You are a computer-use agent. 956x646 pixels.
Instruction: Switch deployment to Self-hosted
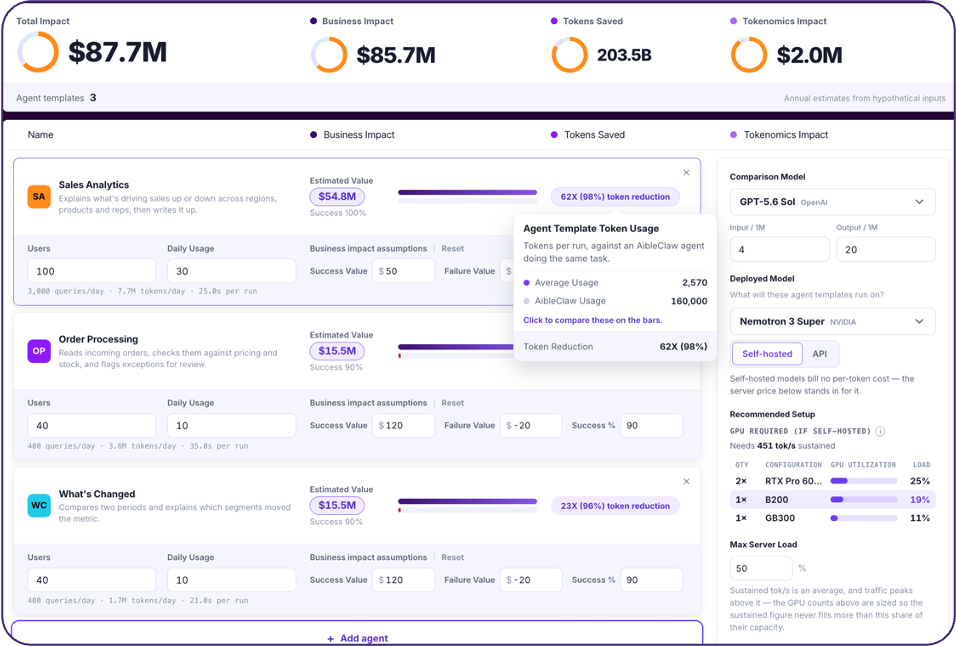point(767,353)
